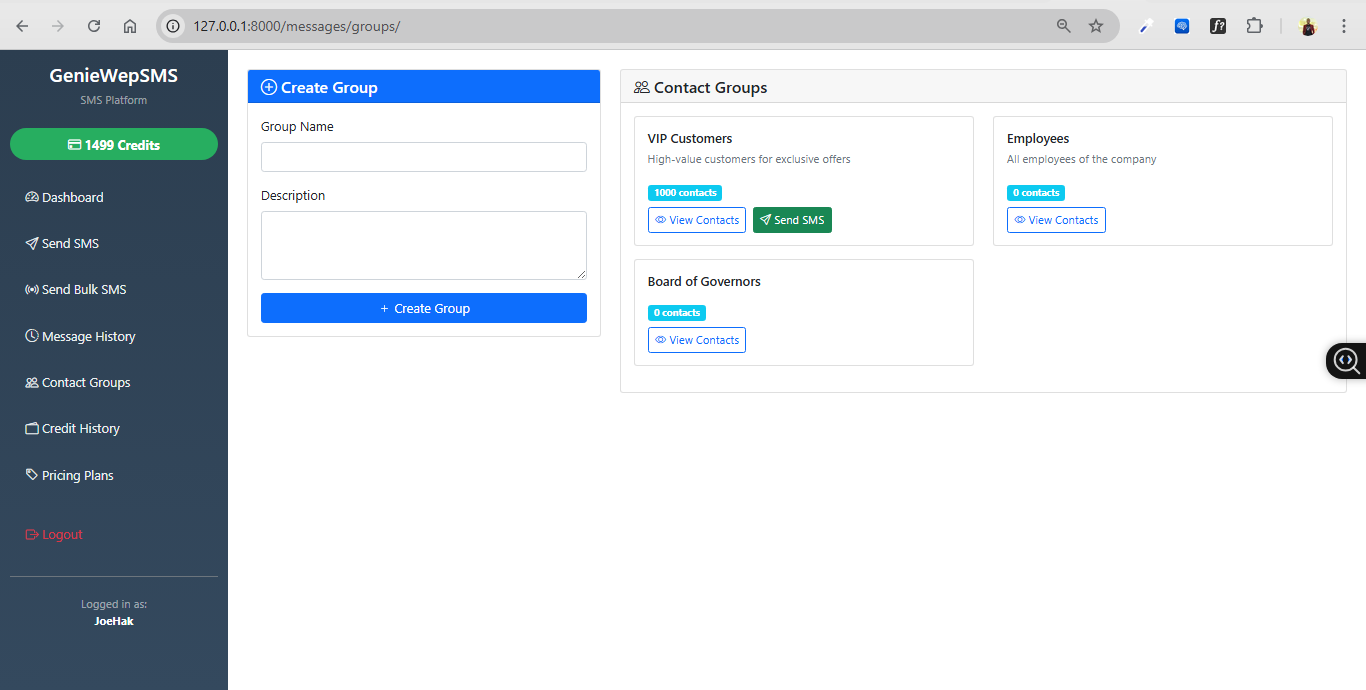Open Send Bulk SMS page
The height and width of the screenshot is (690, 1366).
click(84, 290)
